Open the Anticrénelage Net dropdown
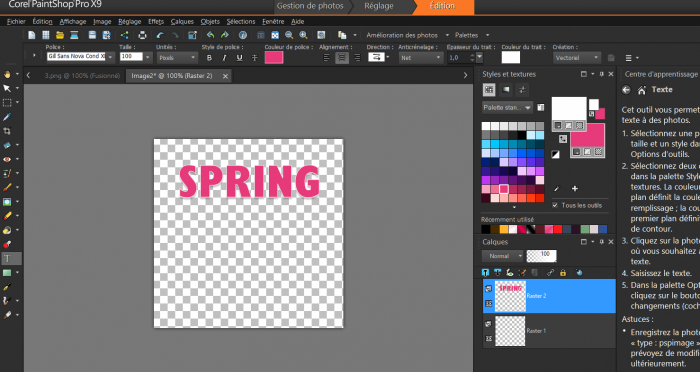Image resolution: width=700 pixels, height=372 pixels. click(x=420, y=58)
